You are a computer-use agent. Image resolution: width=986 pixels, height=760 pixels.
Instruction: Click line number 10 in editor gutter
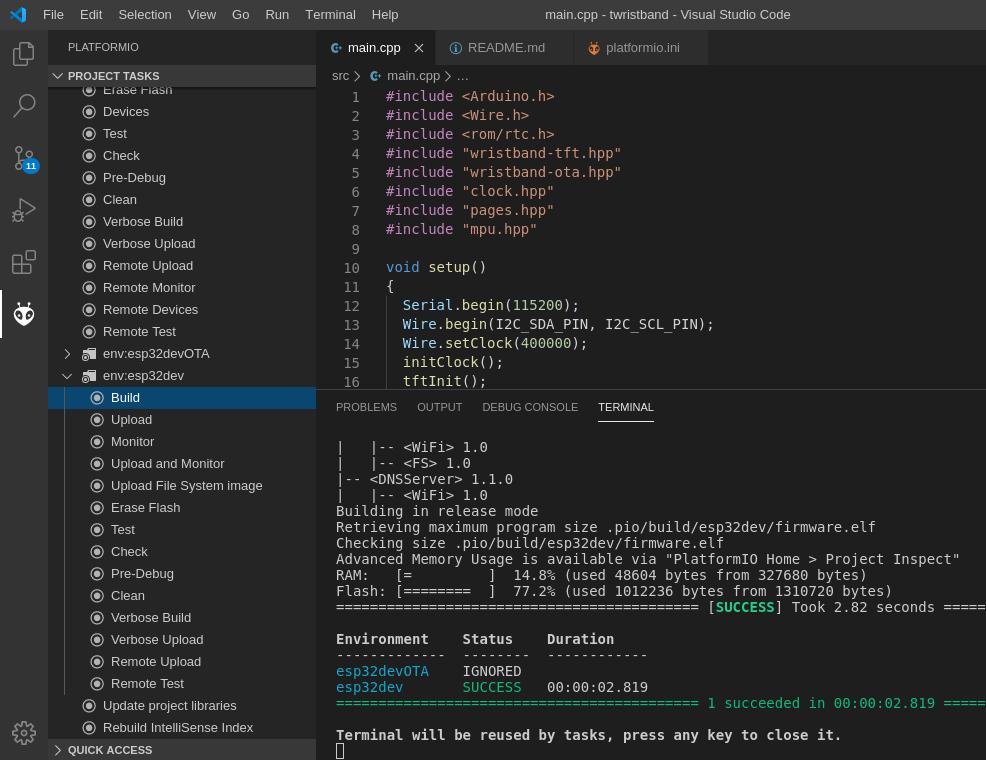point(352,268)
